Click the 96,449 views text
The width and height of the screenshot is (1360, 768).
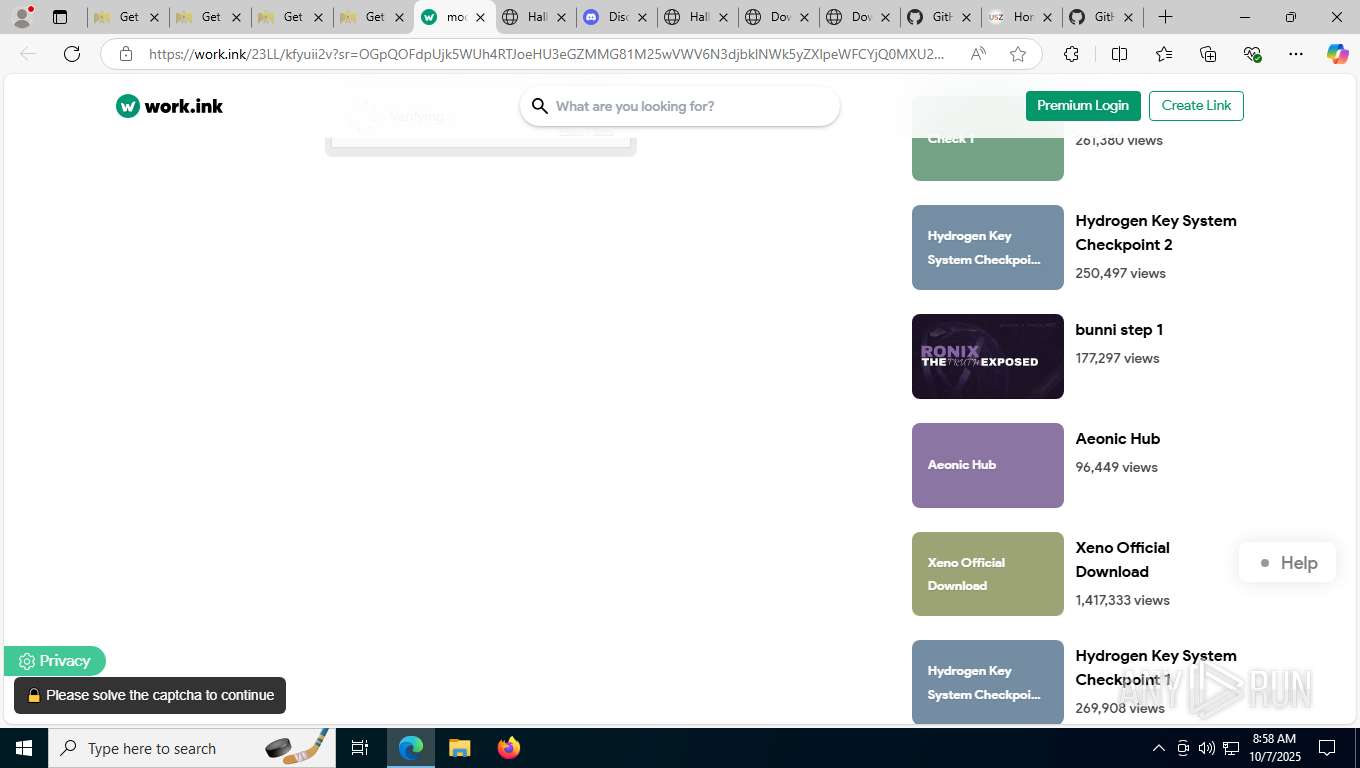[x=1116, y=467]
